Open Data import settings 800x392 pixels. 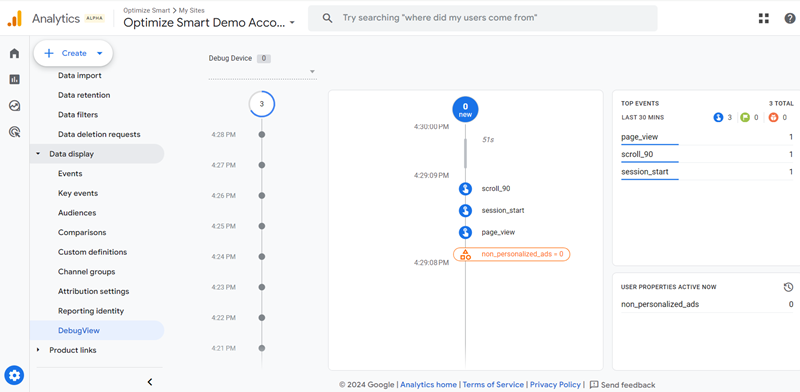tap(80, 76)
